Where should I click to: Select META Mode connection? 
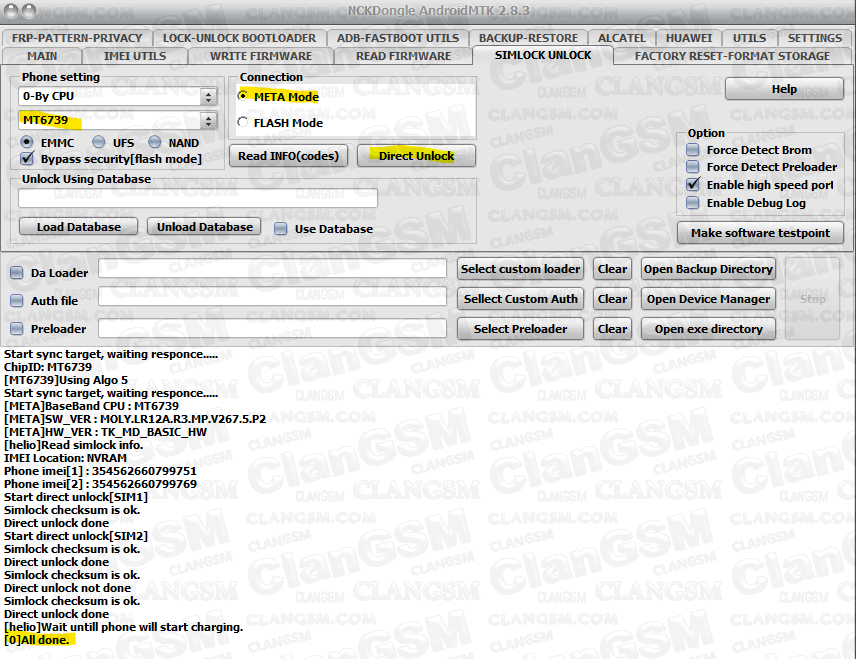243,96
